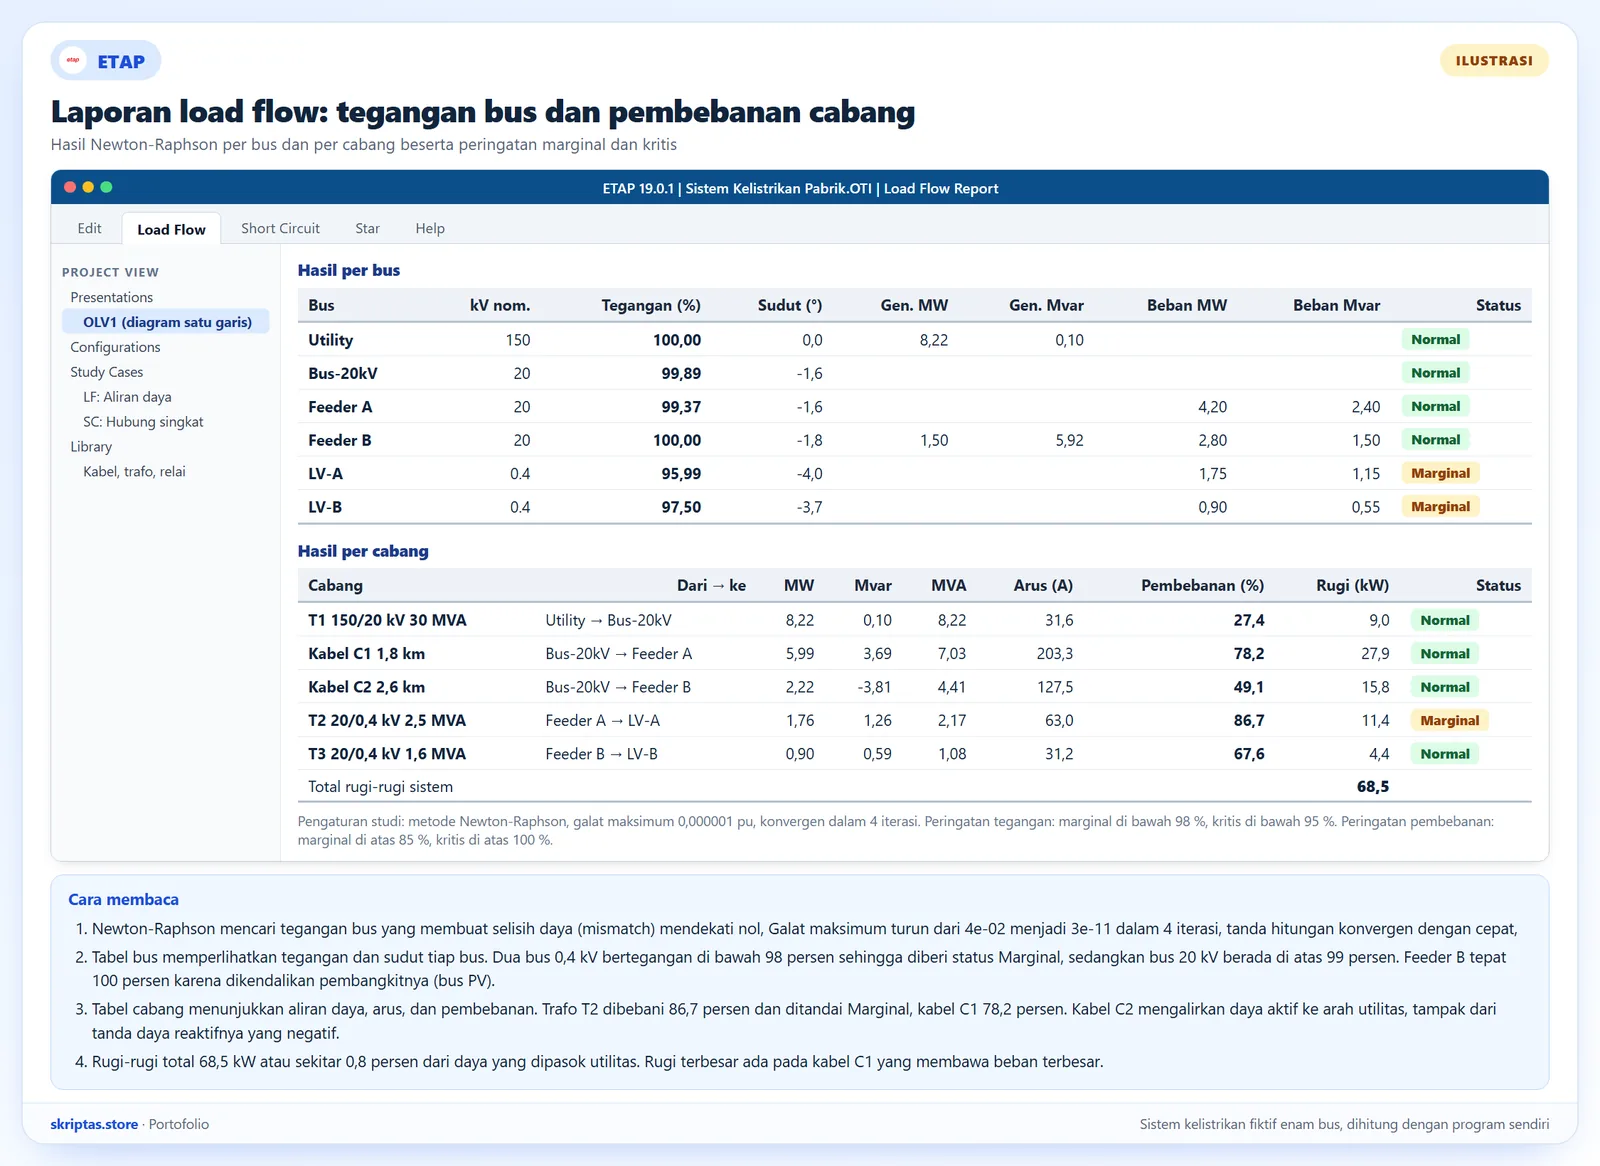Select the Load Flow tab
Viewport: 1600px width, 1166px height.
click(x=171, y=229)
